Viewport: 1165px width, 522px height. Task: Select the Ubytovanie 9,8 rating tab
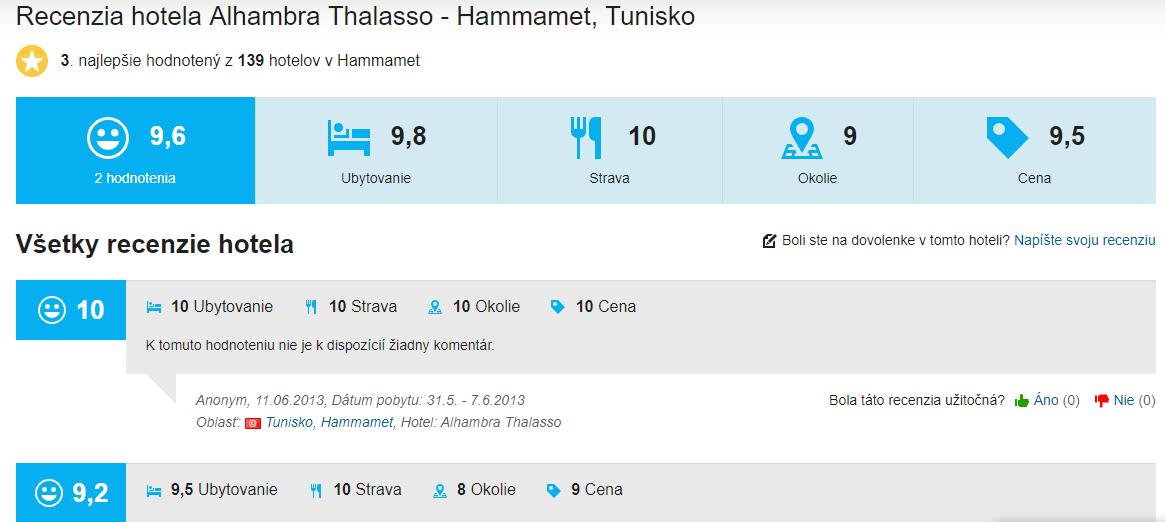pyautogui.click(x=376, y=151)
